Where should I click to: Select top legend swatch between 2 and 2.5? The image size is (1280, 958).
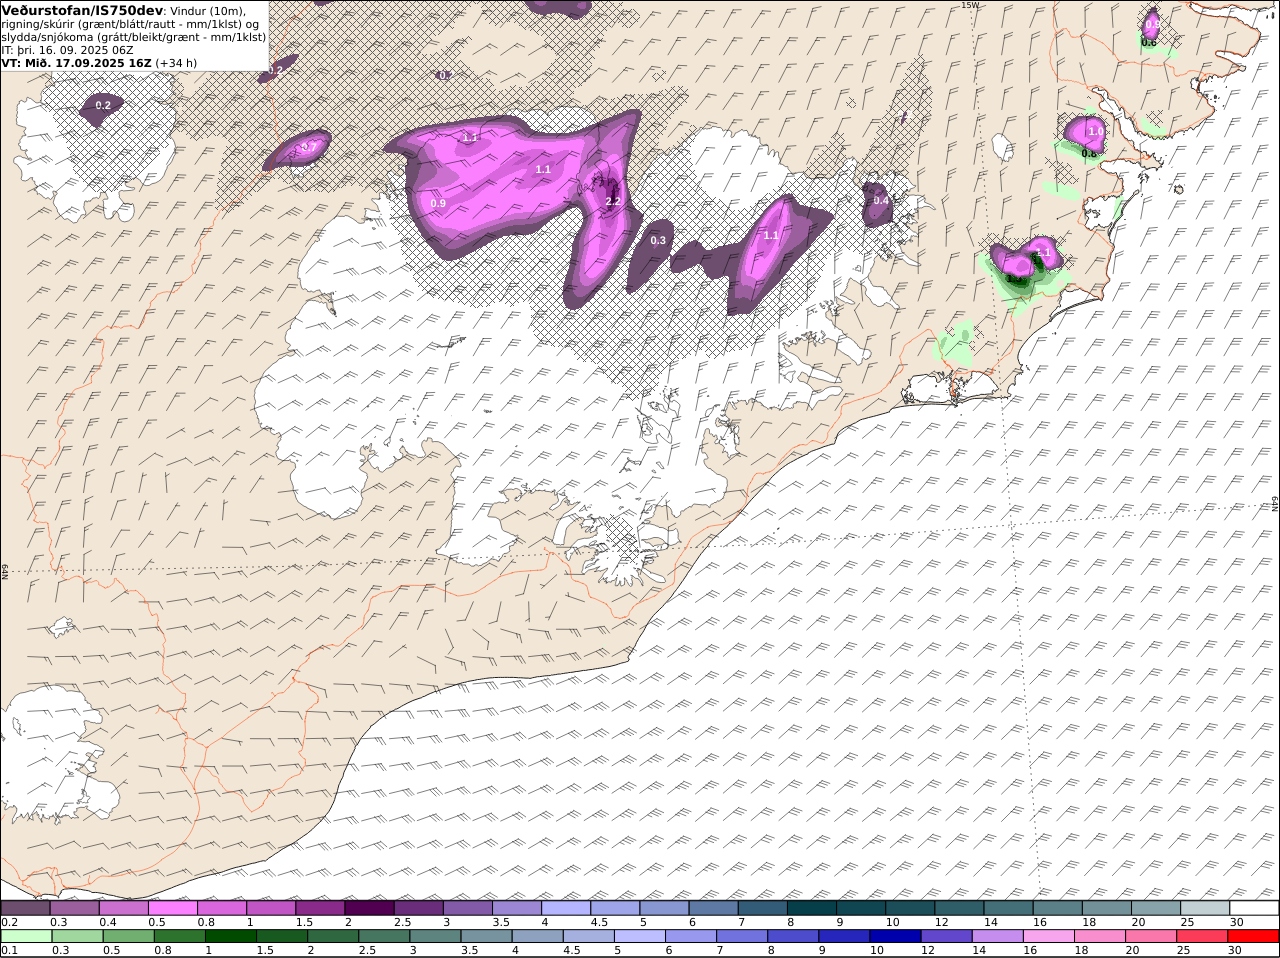point(368,908)
